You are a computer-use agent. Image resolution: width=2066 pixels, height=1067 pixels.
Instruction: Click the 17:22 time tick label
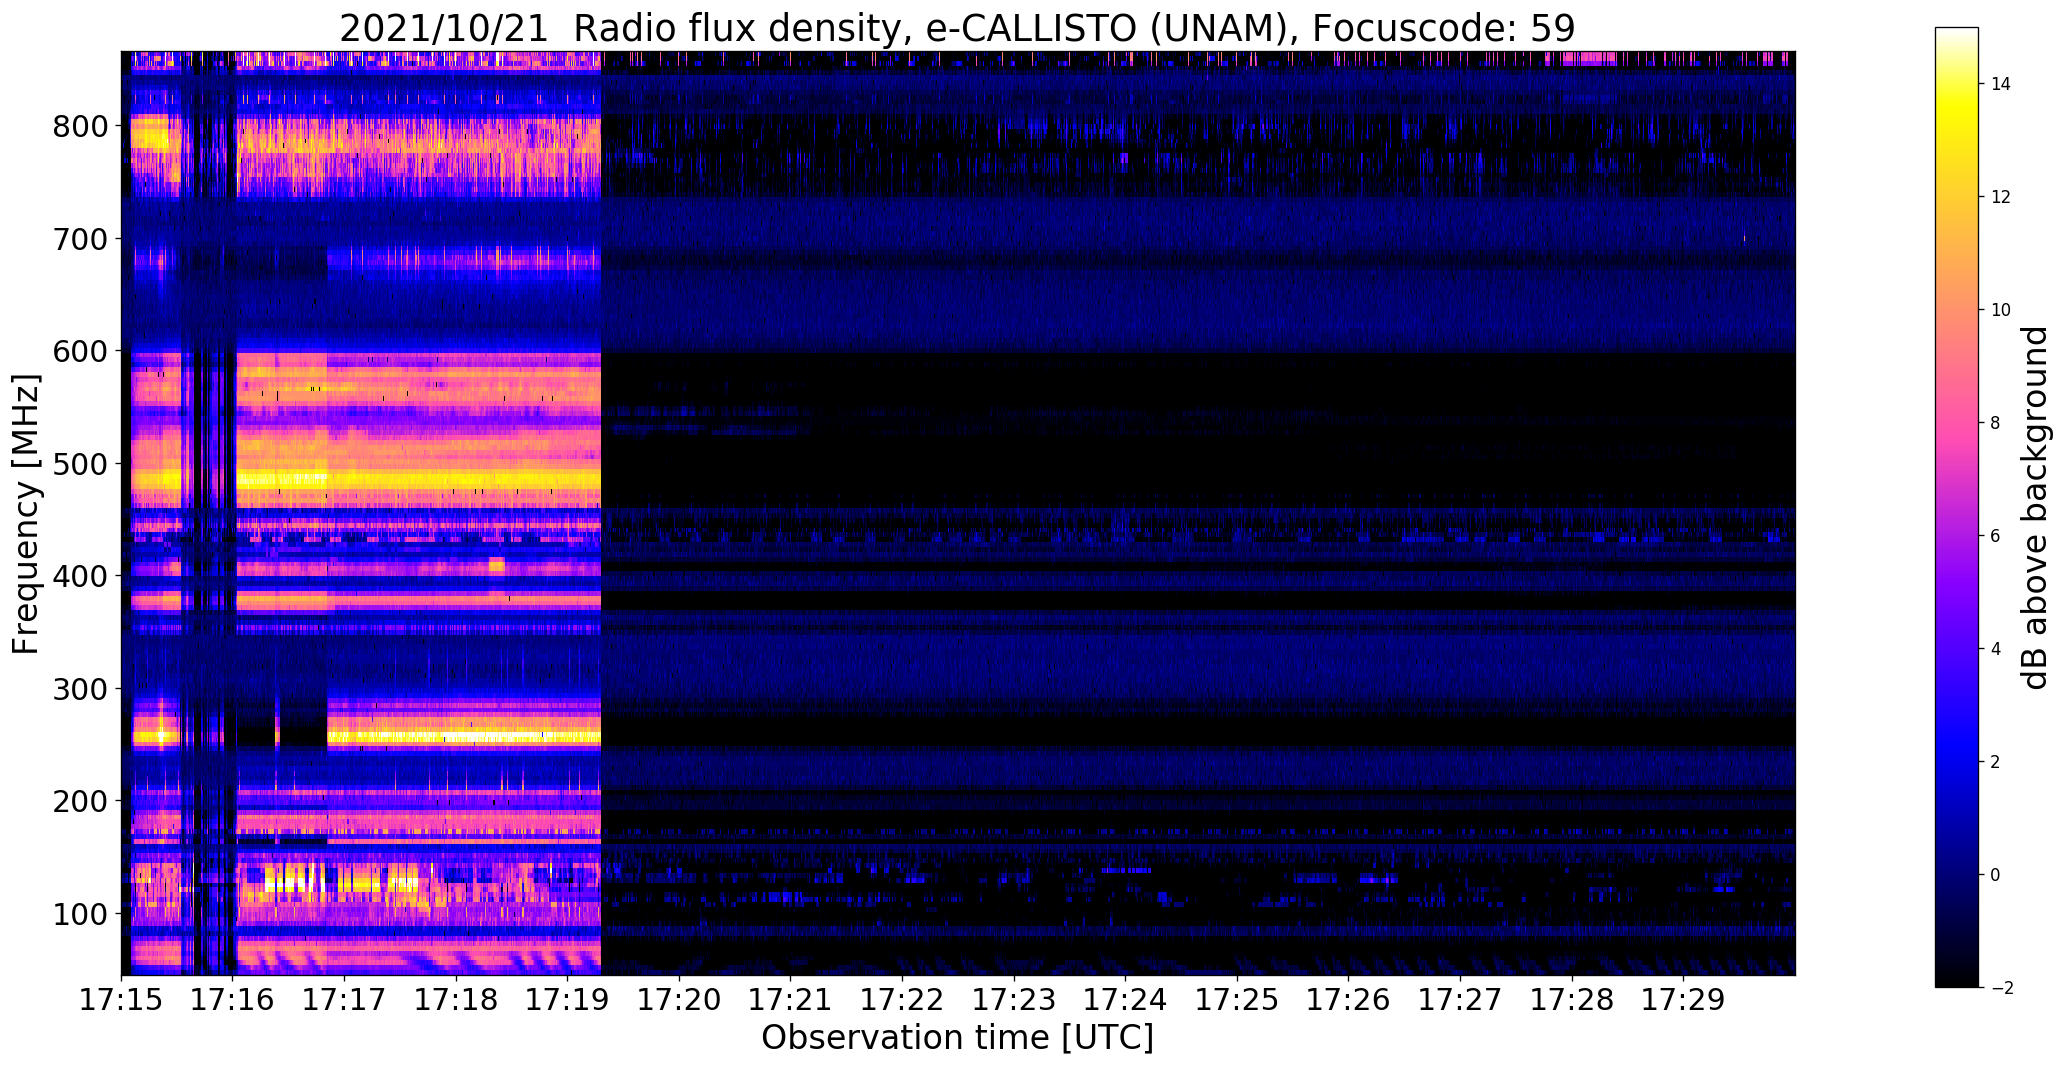pos(903,999)
